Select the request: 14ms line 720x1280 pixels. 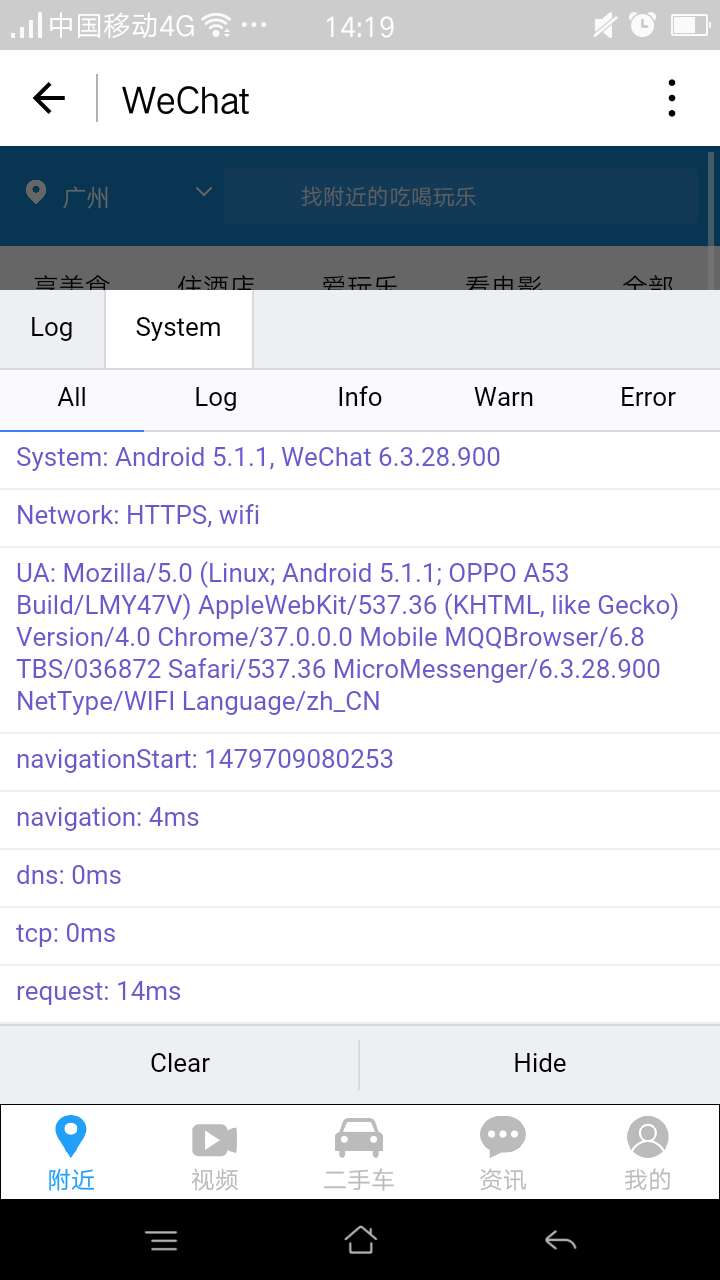point(360,992)
